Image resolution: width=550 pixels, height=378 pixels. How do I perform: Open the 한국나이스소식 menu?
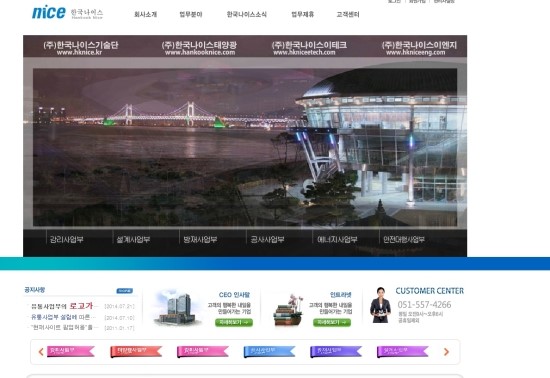(x=247, y=14)
